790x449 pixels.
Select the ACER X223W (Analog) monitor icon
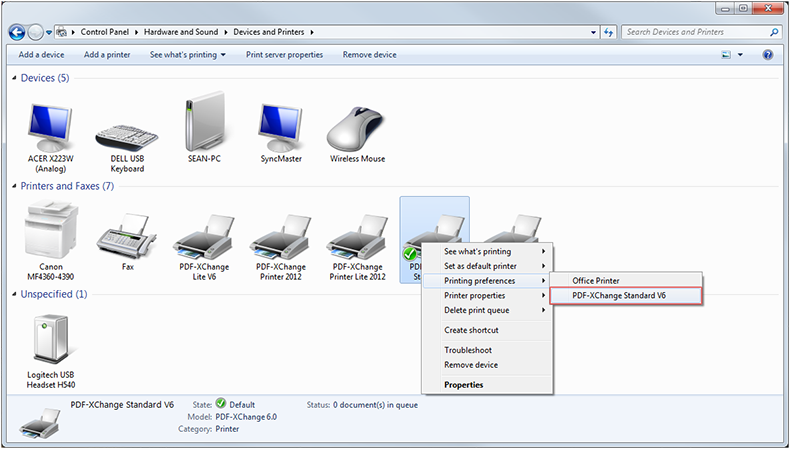50,129
